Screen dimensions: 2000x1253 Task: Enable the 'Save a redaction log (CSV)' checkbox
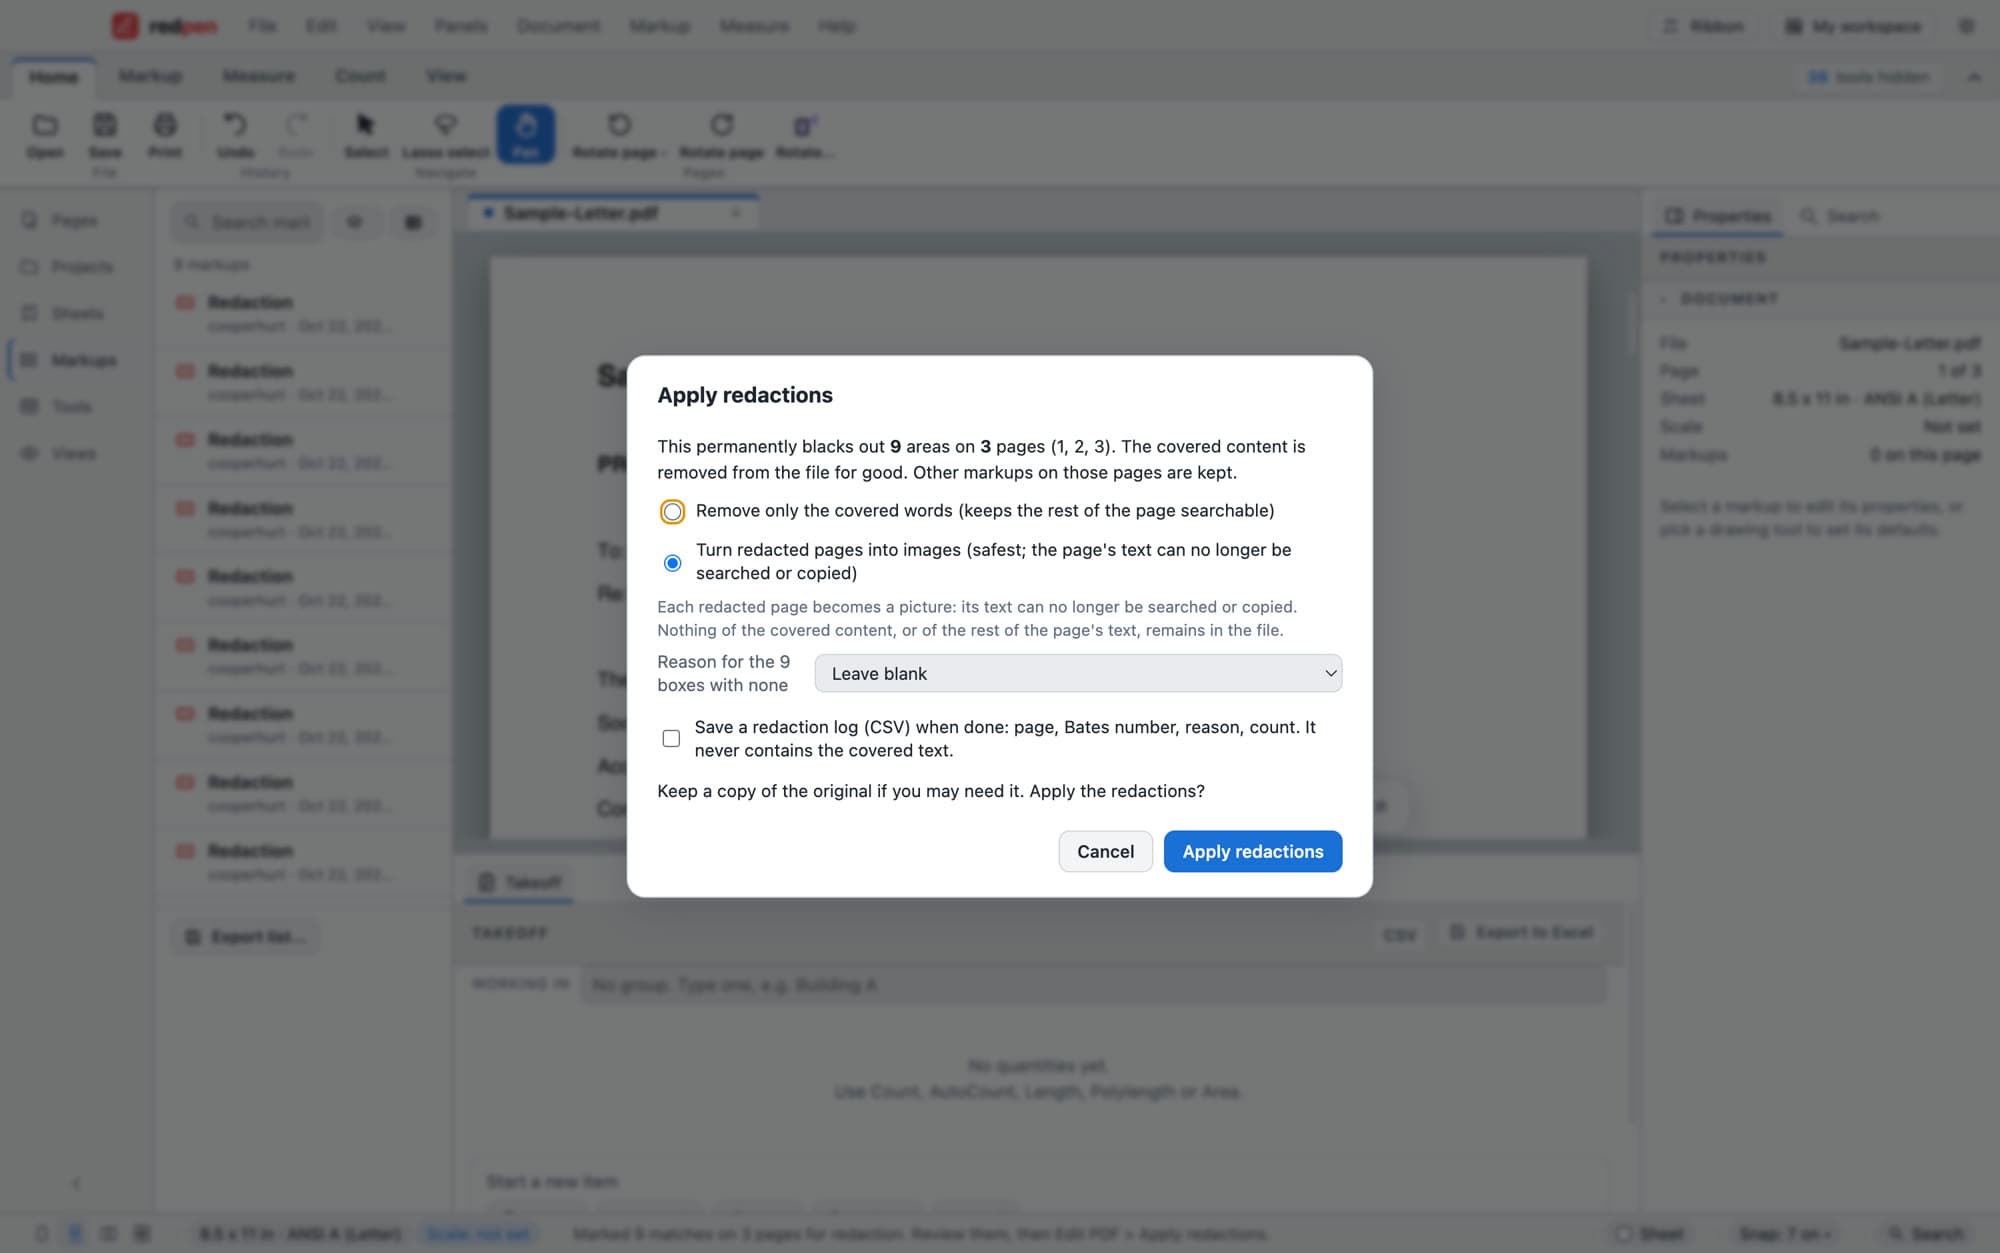click(671, 738)
